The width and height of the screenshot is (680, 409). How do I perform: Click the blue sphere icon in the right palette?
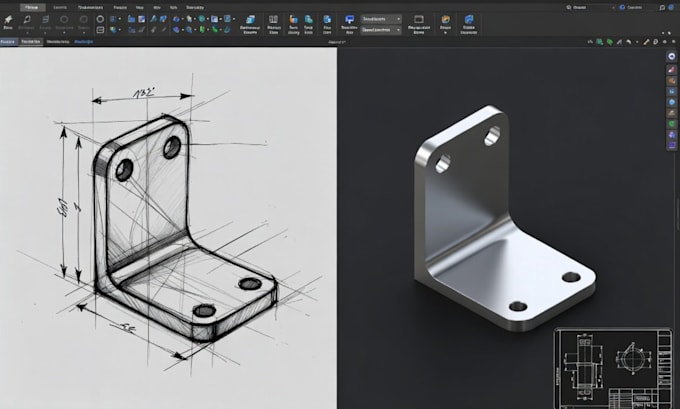tap(672, 102)
